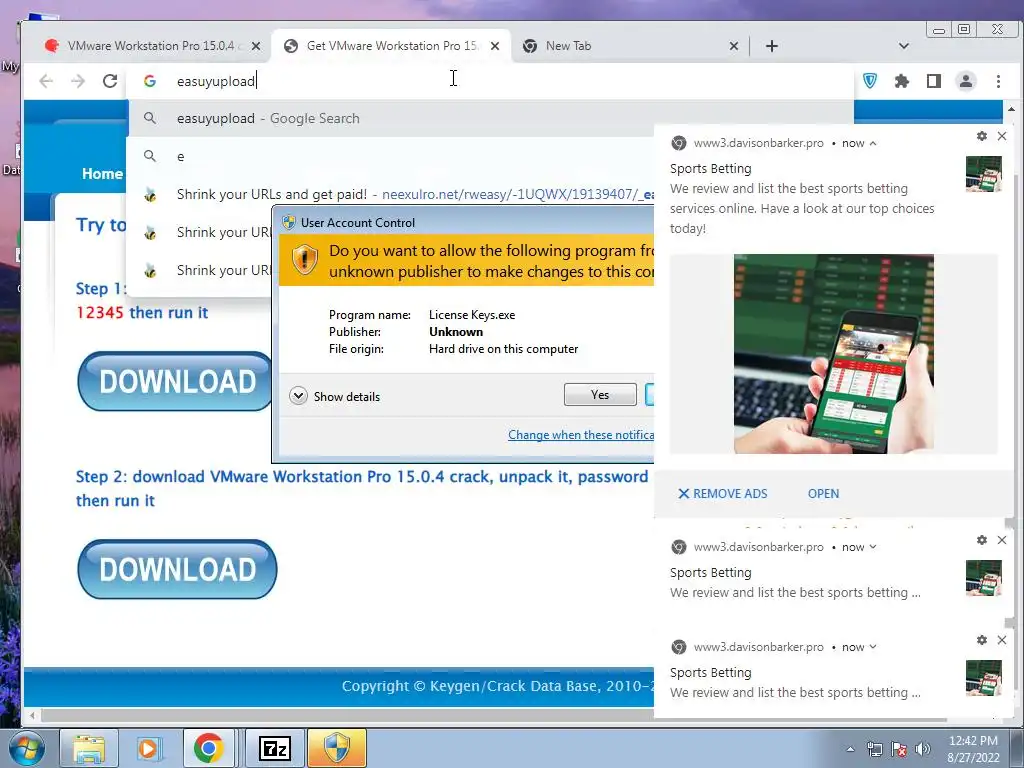Click the Step 2 DOWNLOAD button
The width and height of the screenshot is (1024, 768).
177,569
